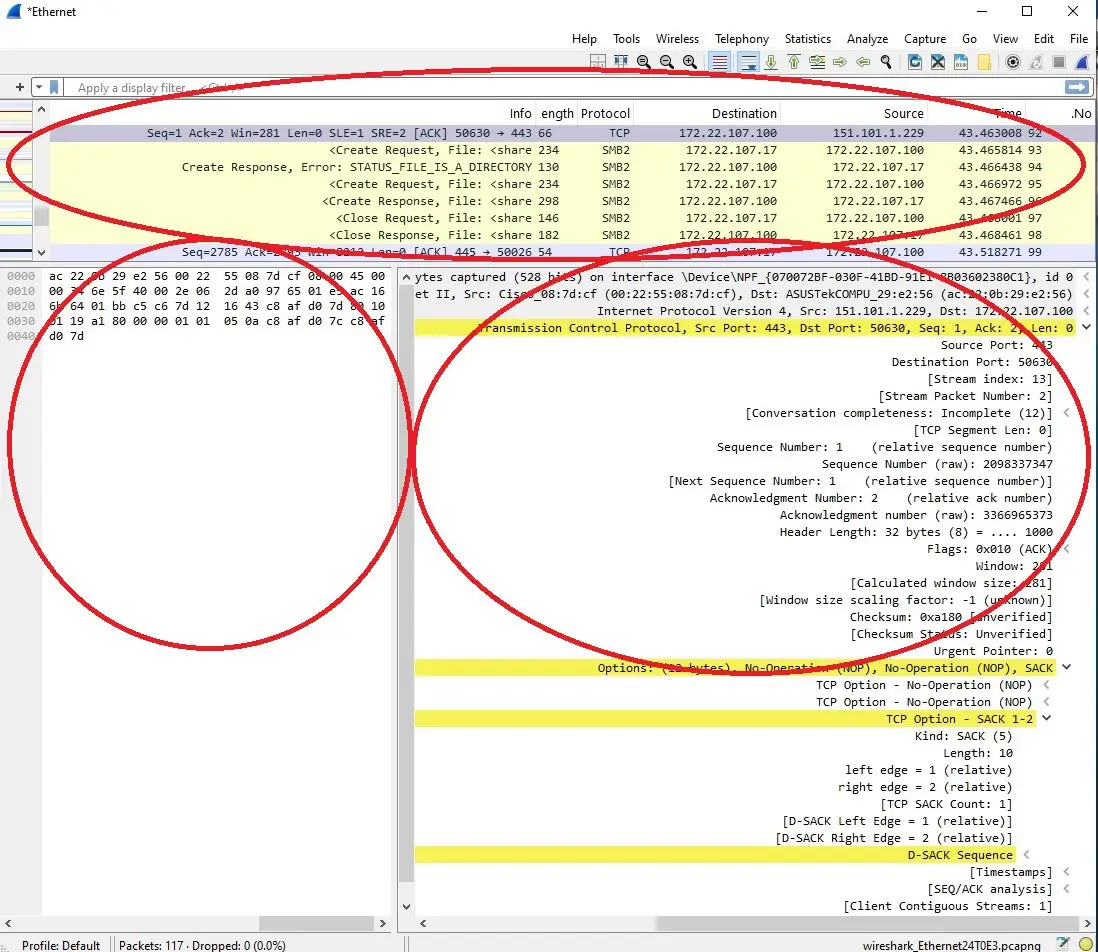
Task: Collapse the Transmission Control Protocol tree
Action: 1086,327
